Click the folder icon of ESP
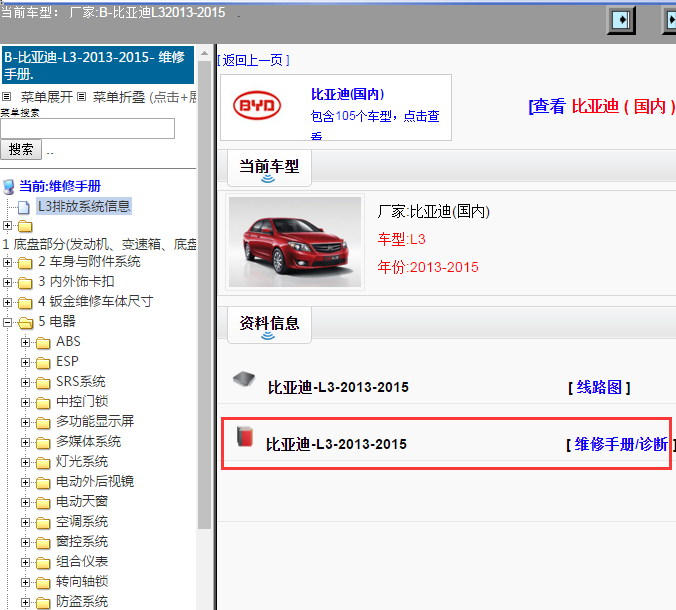The image size is (676, 610). click(43, 363)
